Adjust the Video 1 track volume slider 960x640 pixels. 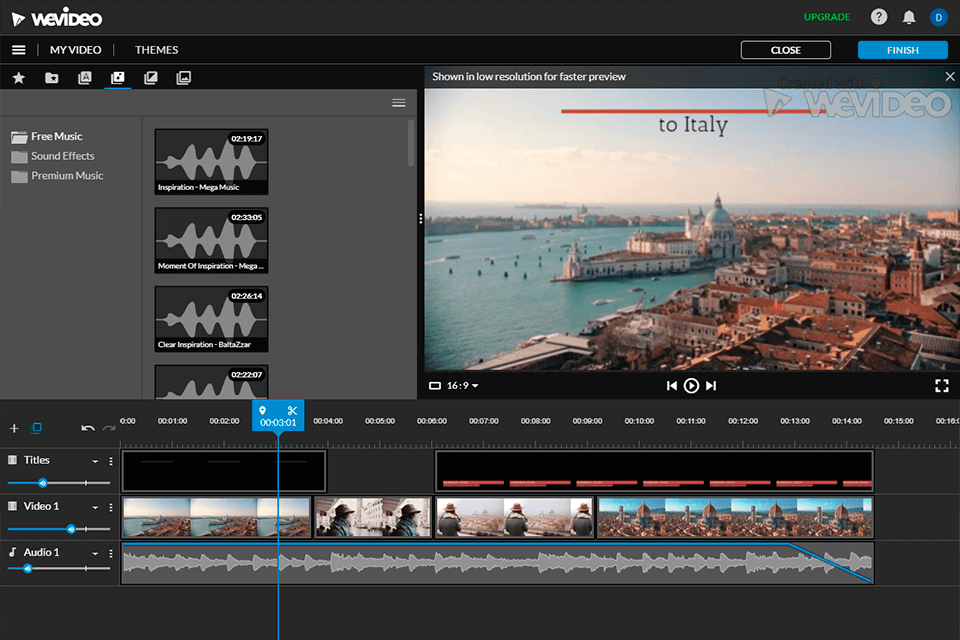(x=71, y=529)
